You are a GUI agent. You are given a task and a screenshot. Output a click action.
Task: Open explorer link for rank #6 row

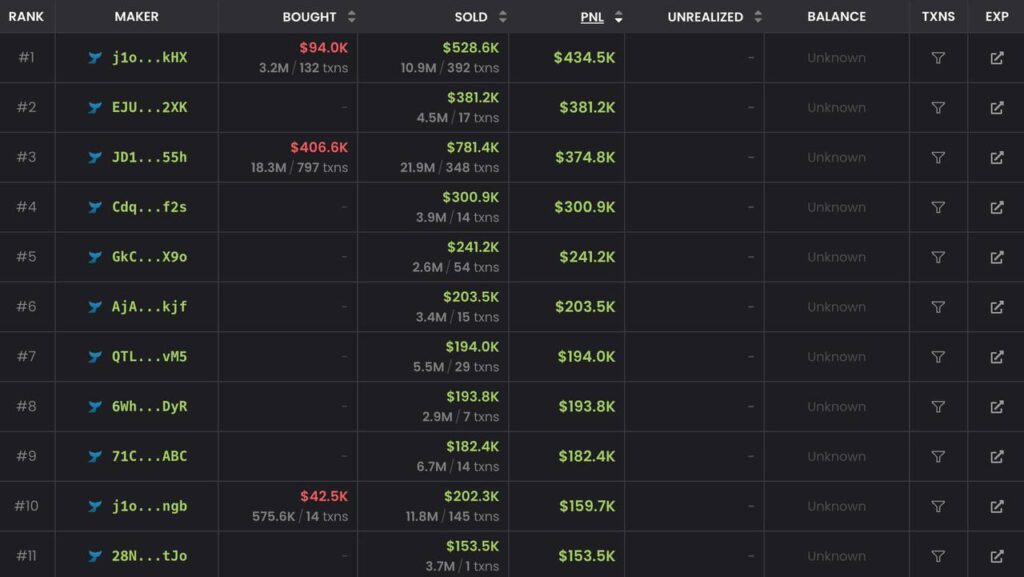996,307
